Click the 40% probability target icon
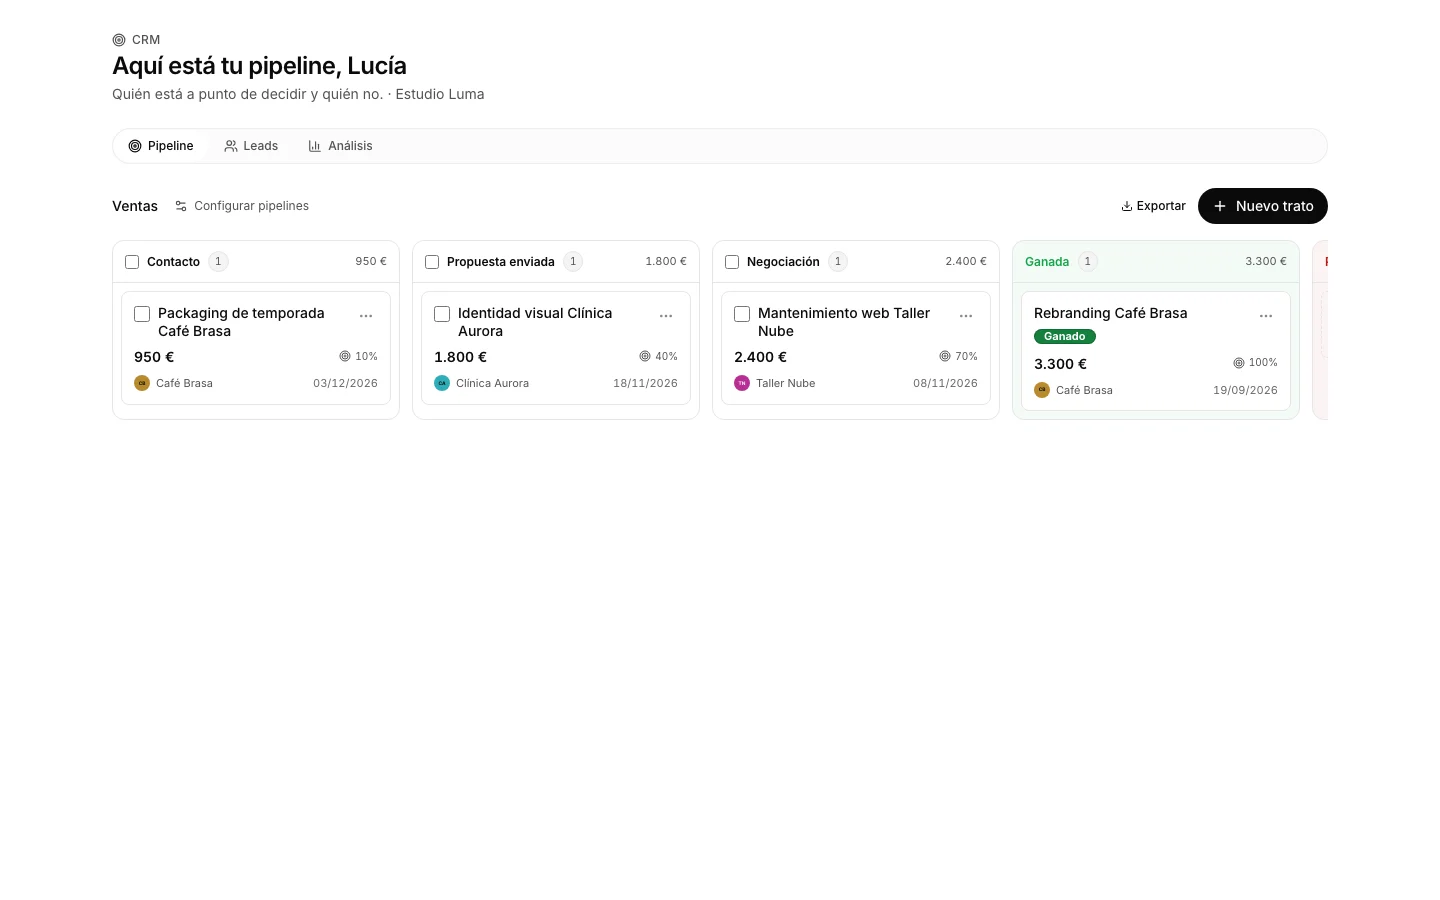The height and width of the screenshot is (900, 1440). 645,356
